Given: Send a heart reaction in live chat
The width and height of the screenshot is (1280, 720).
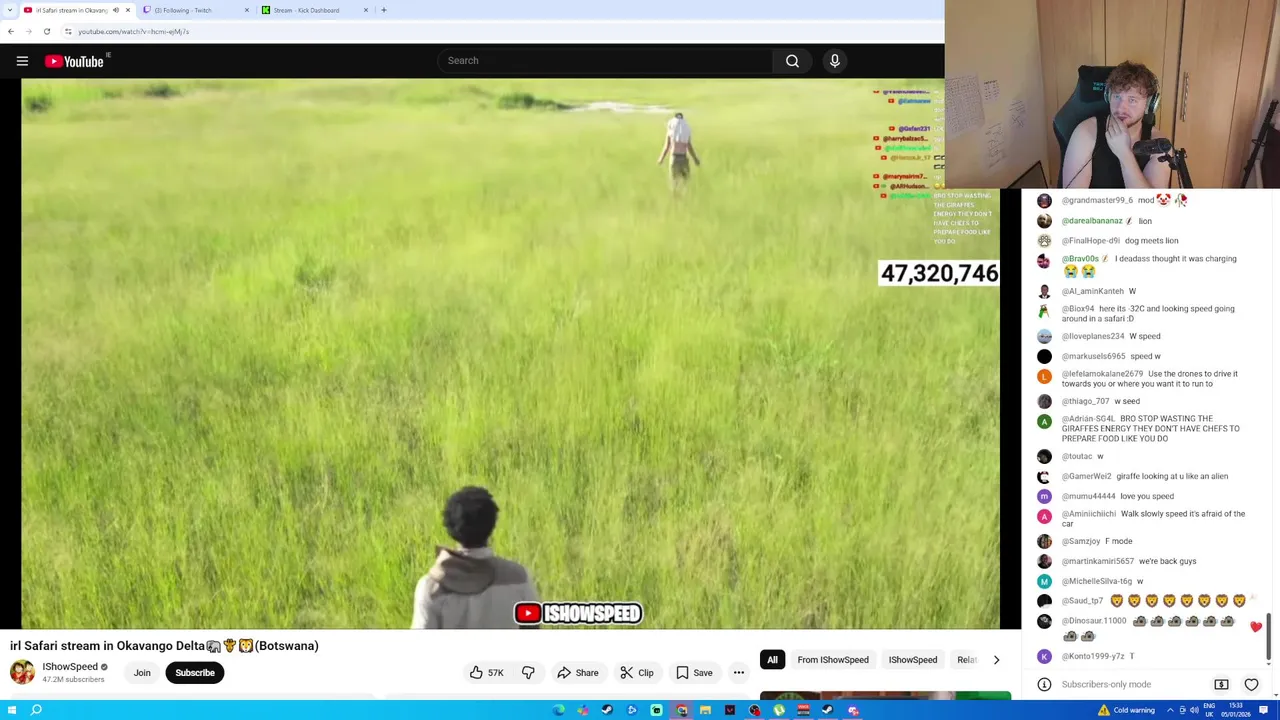Looking at the screenshot, I should pyautogui.click(x=1251, y=685).
